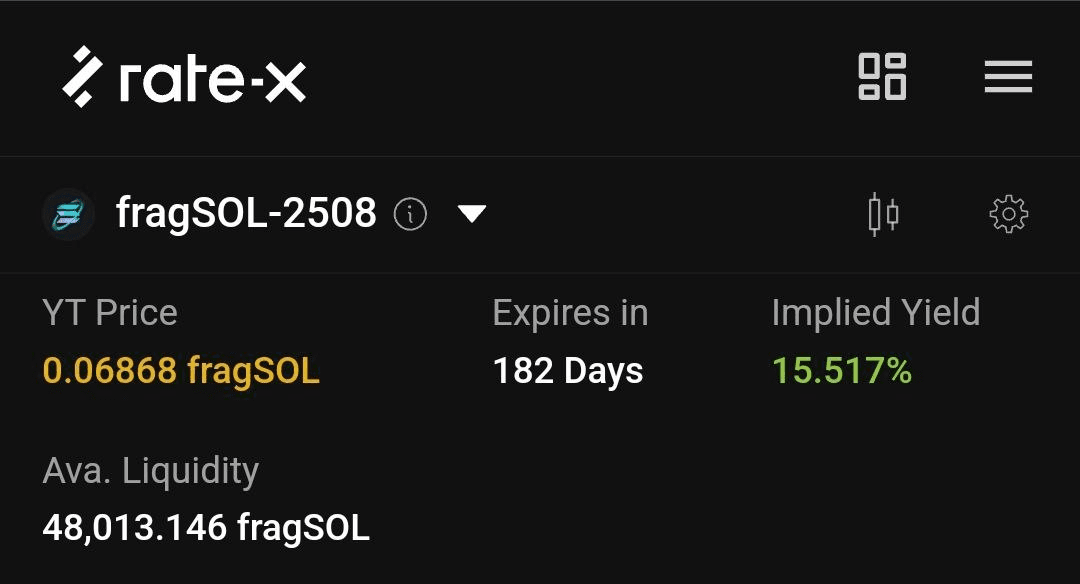
Task: Click the 0.06868 fragSOL price value
Action: coord(181,371)
